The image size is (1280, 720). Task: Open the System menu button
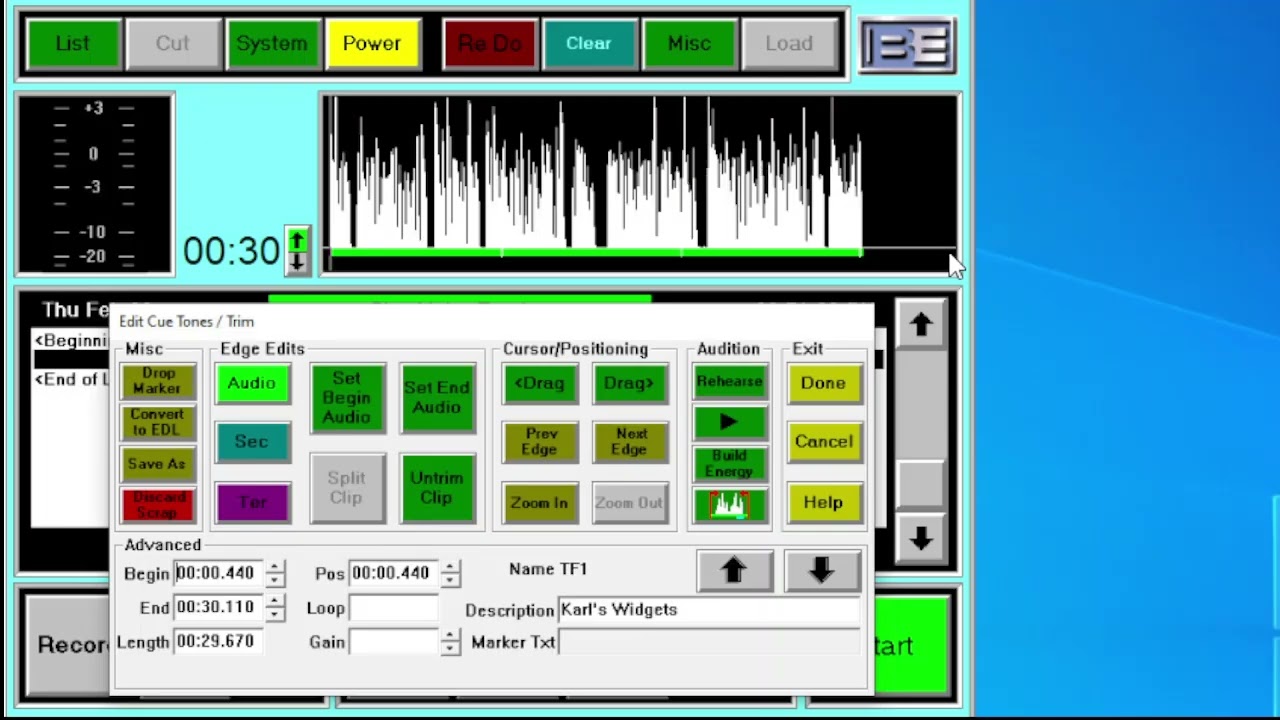click(271, 44)
